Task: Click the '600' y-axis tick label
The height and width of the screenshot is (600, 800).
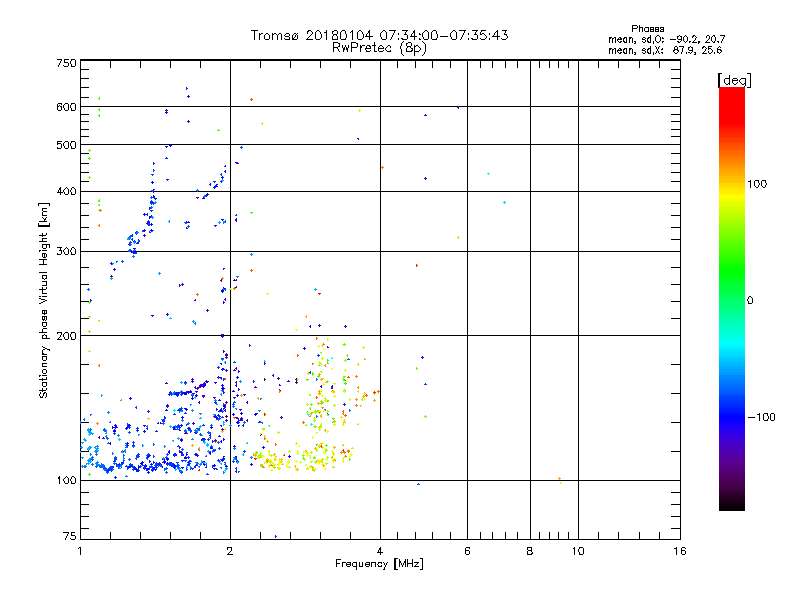Action: (x=66, y=107)
